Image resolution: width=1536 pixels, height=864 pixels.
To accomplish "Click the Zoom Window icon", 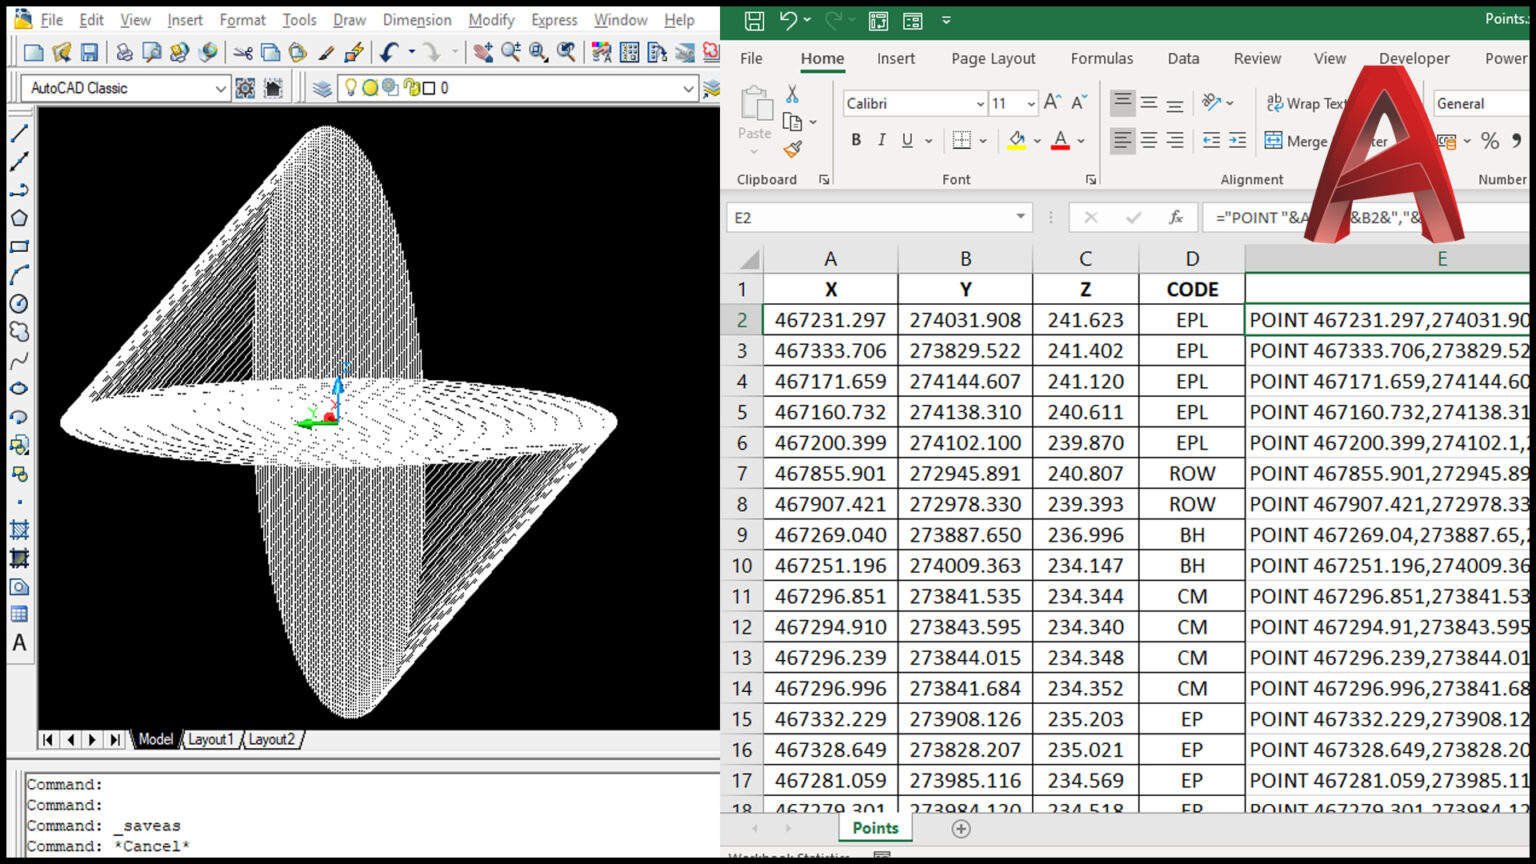I will click(x=538, y=52).
